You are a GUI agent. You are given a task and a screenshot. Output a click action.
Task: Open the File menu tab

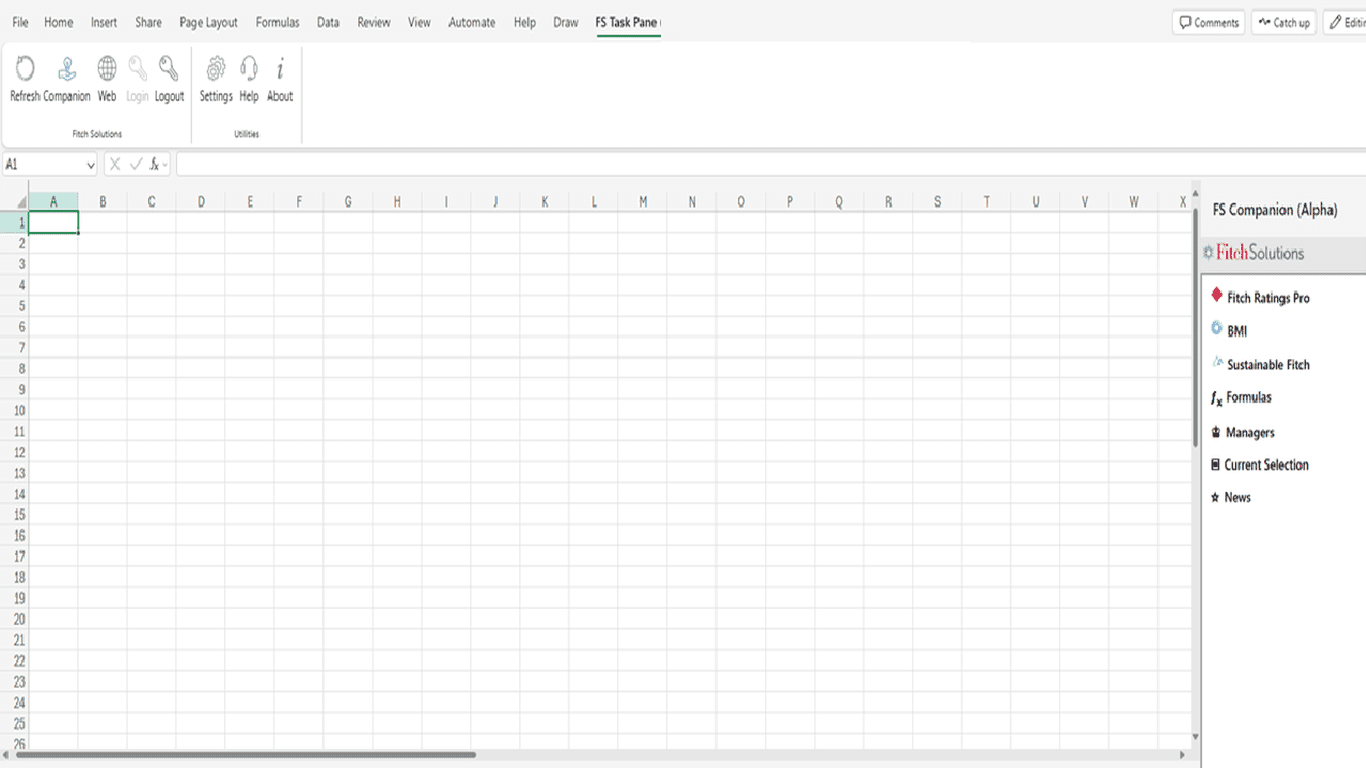click(20, 22)
